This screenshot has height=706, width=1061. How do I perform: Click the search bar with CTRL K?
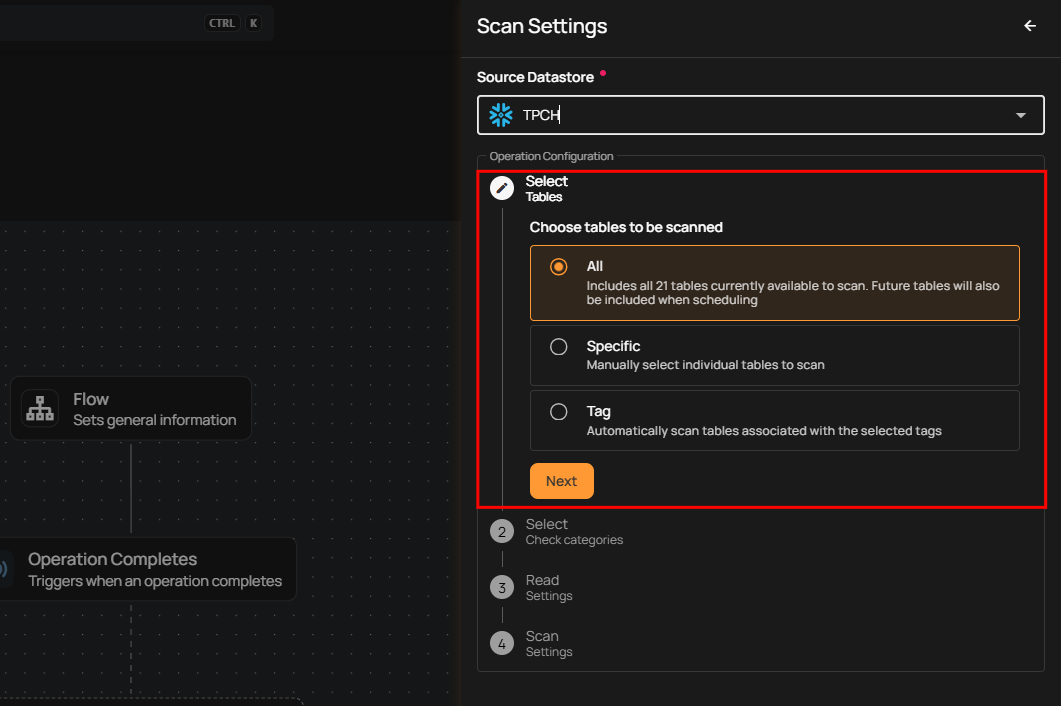(130, 23)
